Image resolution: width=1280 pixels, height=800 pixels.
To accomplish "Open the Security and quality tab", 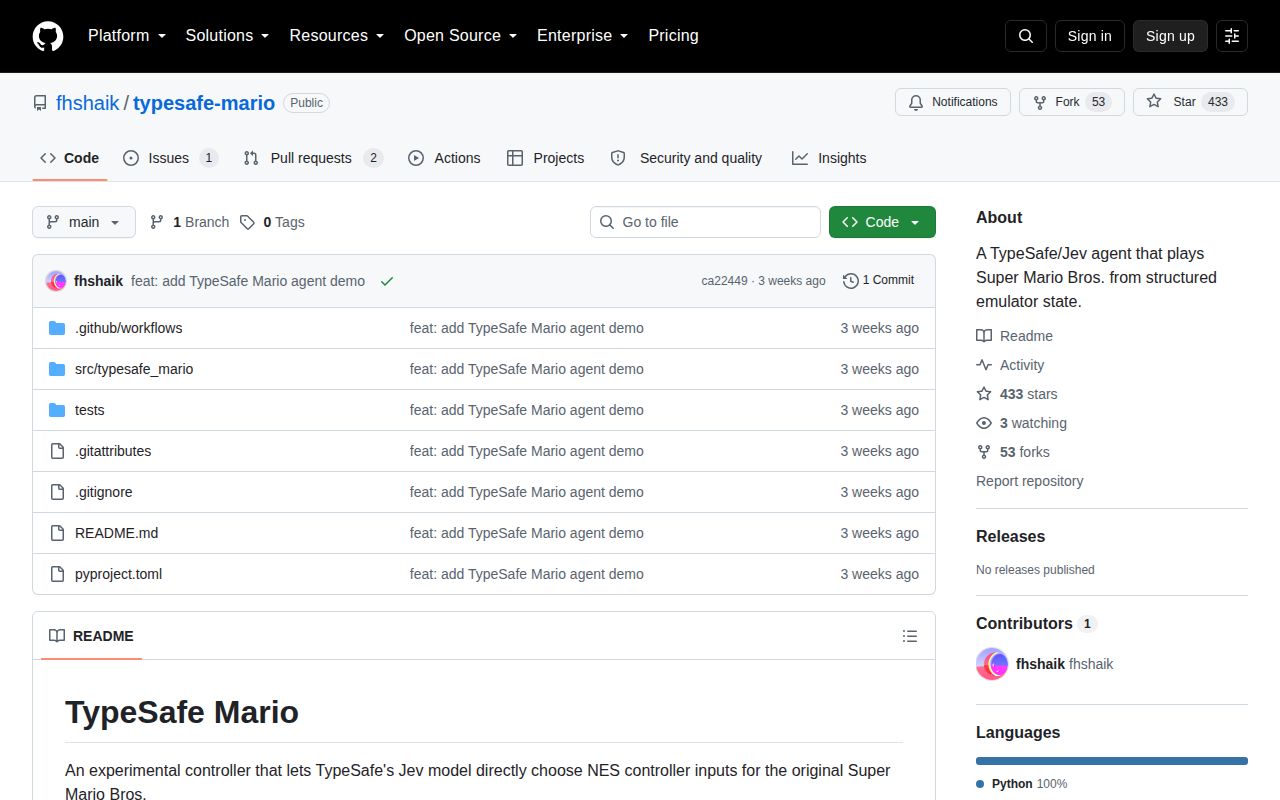I will (x=686, y=158).
